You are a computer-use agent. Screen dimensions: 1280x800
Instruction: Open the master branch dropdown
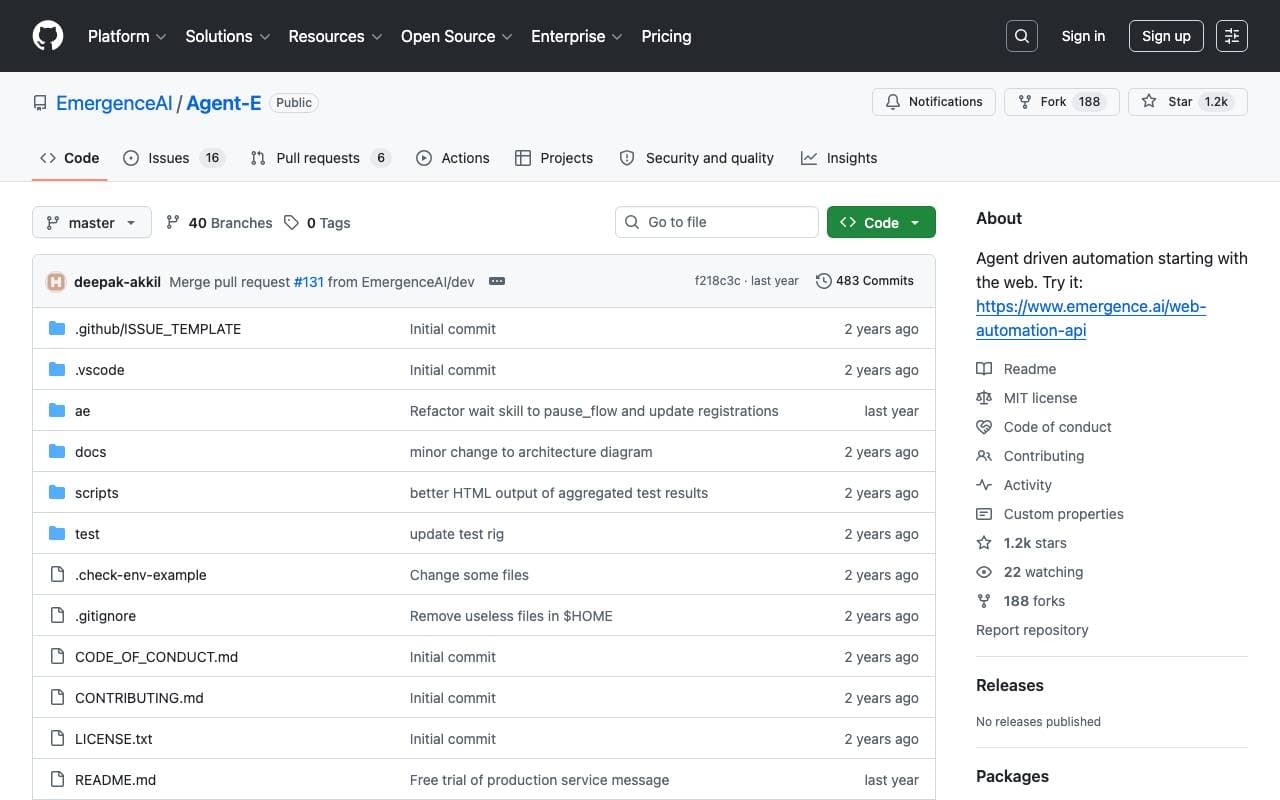pyautogui.click(x=92, y=222)
